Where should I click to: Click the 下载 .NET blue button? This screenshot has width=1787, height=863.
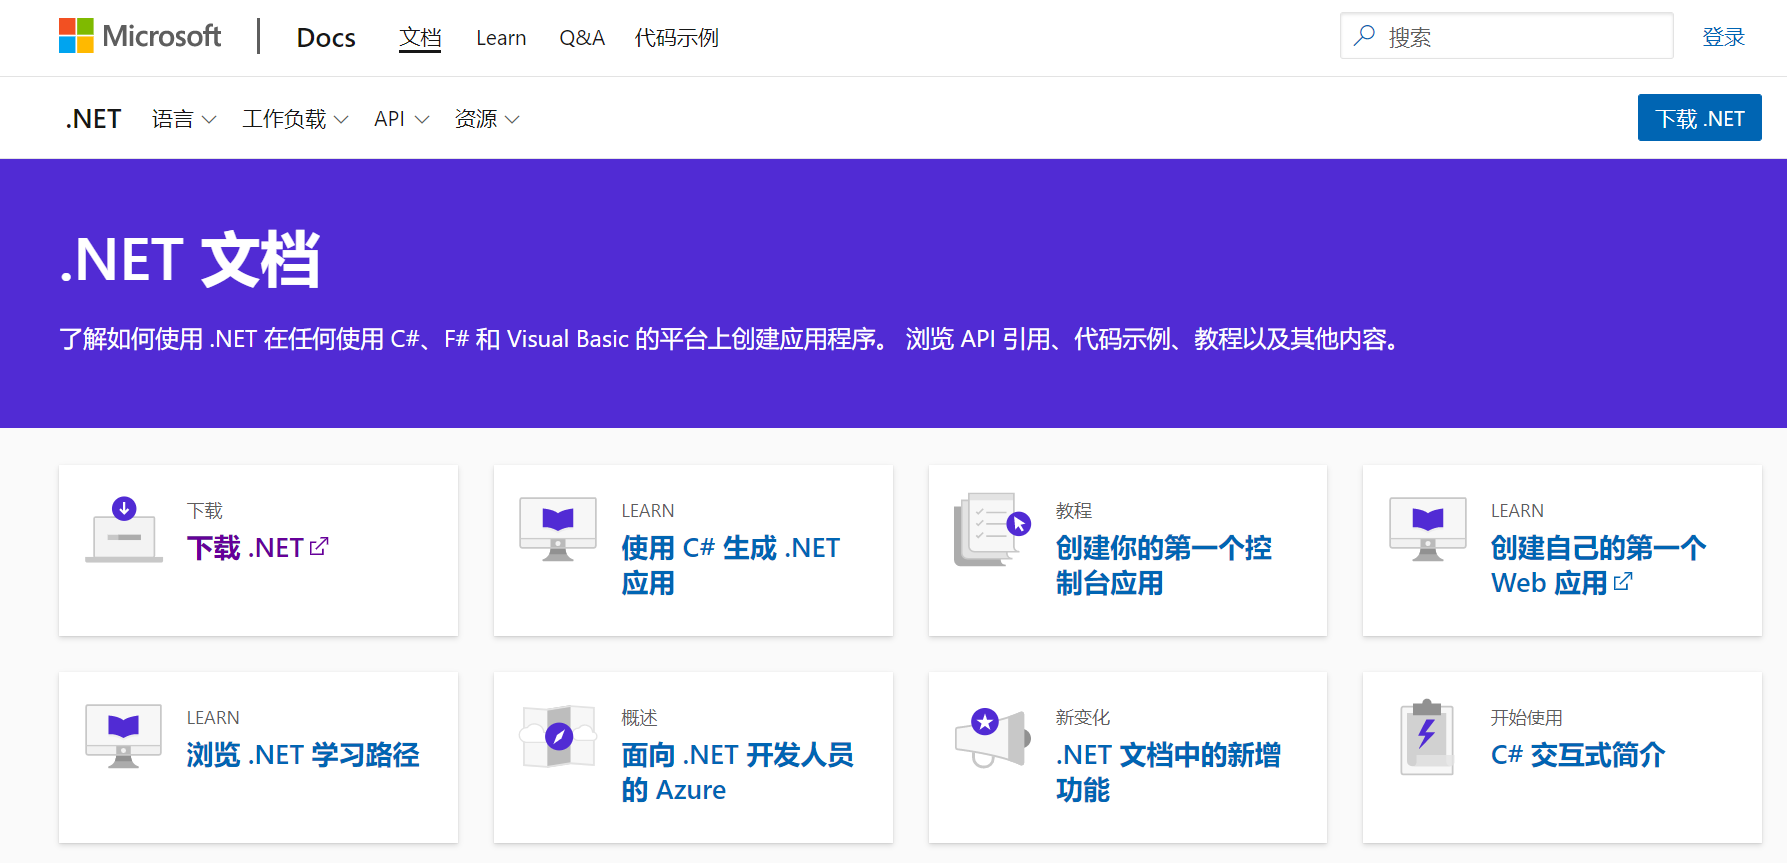point(1699,118)
